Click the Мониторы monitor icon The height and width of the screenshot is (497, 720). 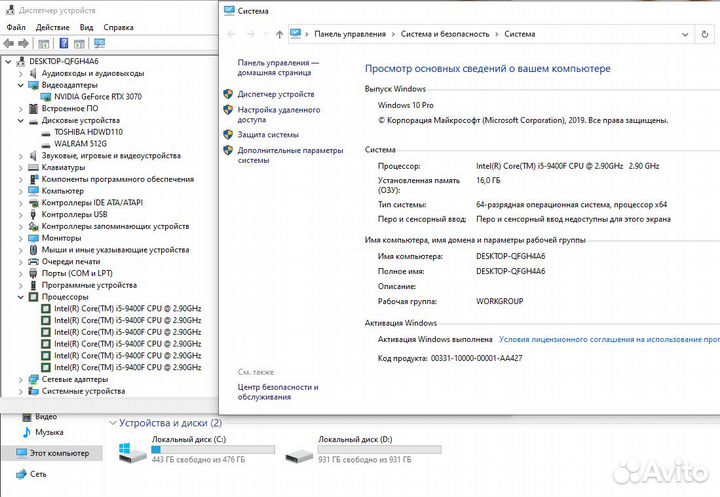coord(33,238)
